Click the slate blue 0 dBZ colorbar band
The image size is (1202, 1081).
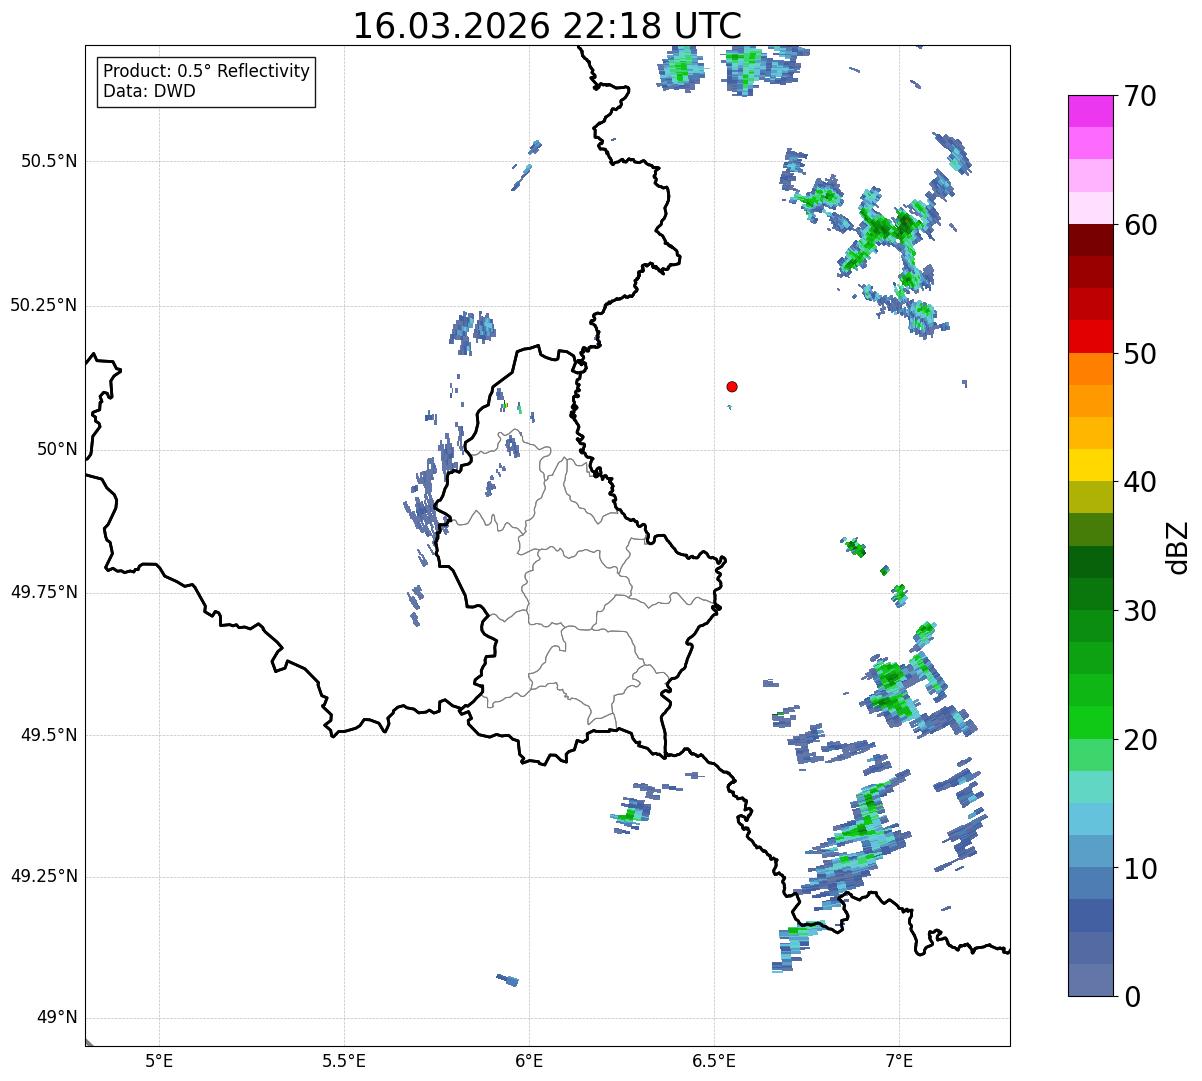pos(1089,980)
